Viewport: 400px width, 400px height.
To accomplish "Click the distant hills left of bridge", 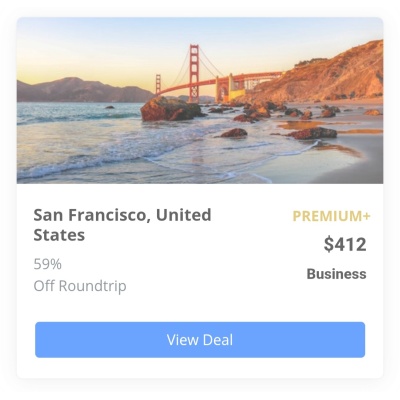I will click(83, 90).
